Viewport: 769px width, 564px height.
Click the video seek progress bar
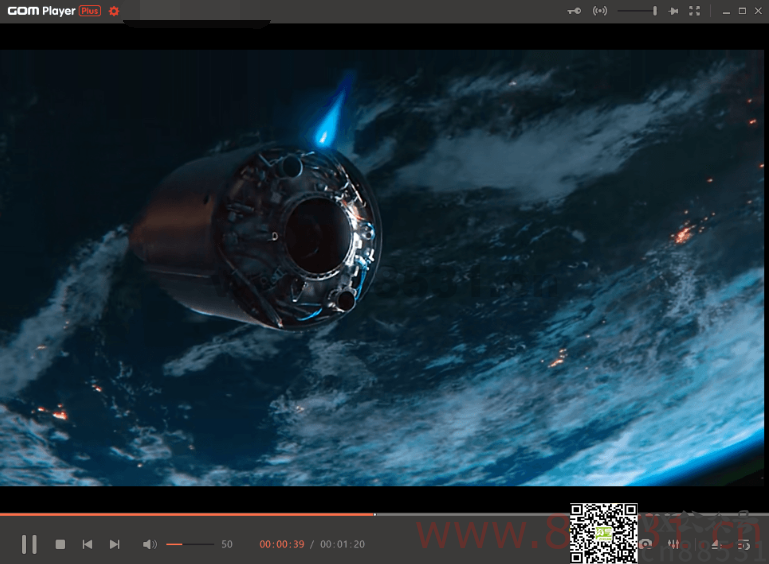[x=384, y=514]
